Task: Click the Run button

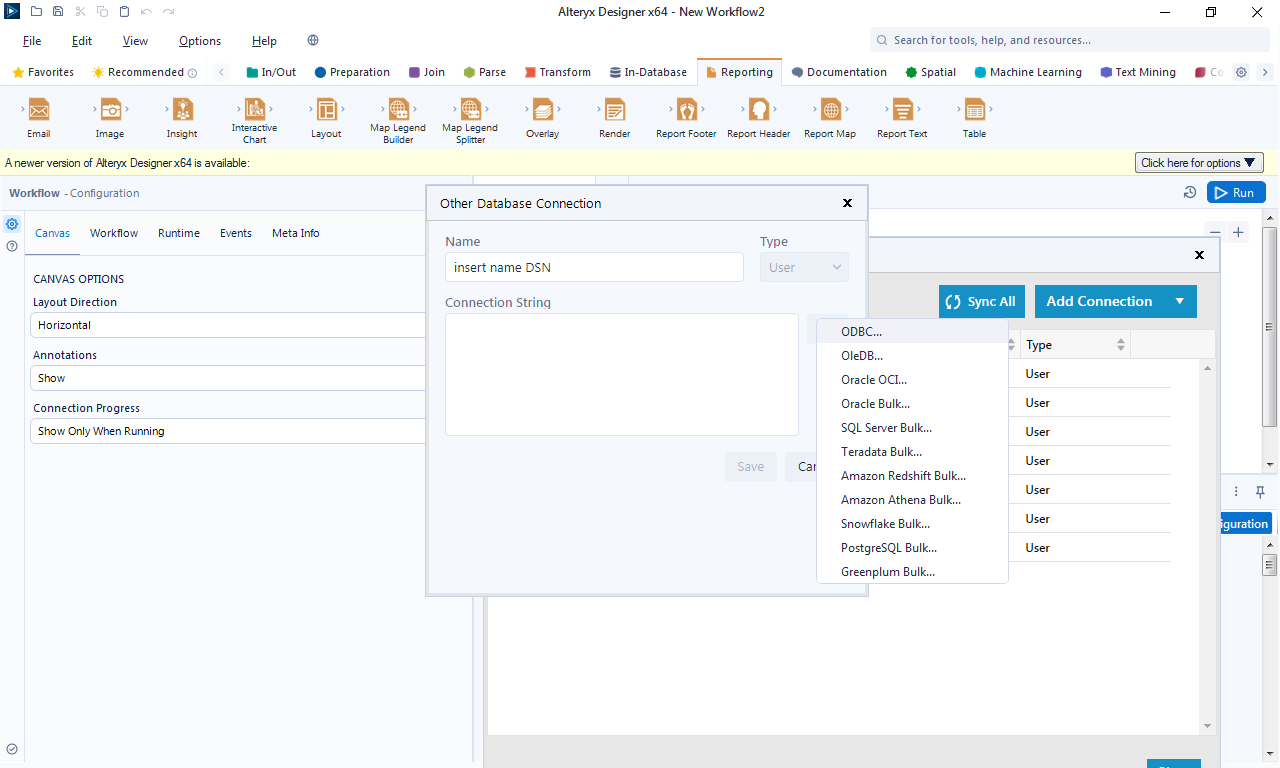Action: [1236, 192]
